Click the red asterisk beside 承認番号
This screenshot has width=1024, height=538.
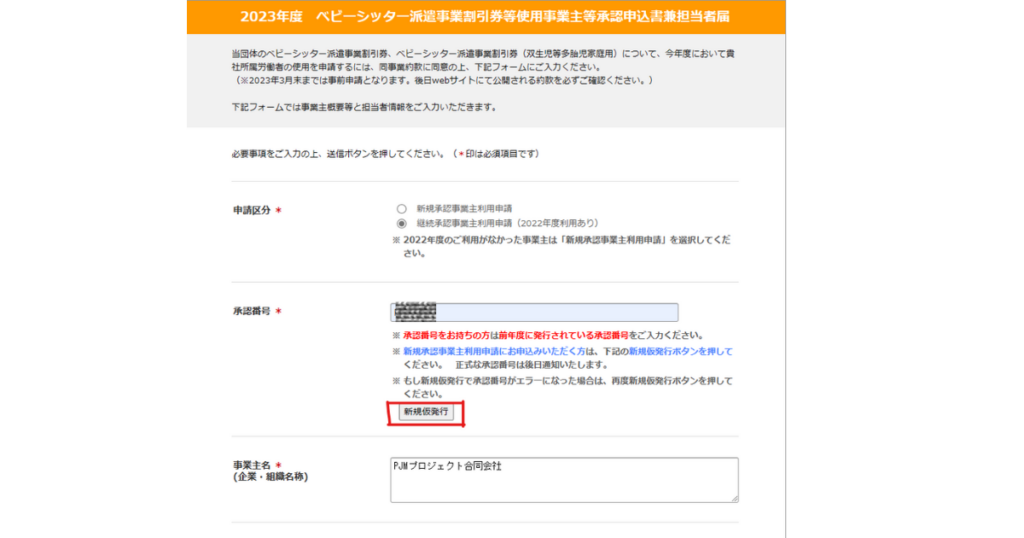(277, 312)
